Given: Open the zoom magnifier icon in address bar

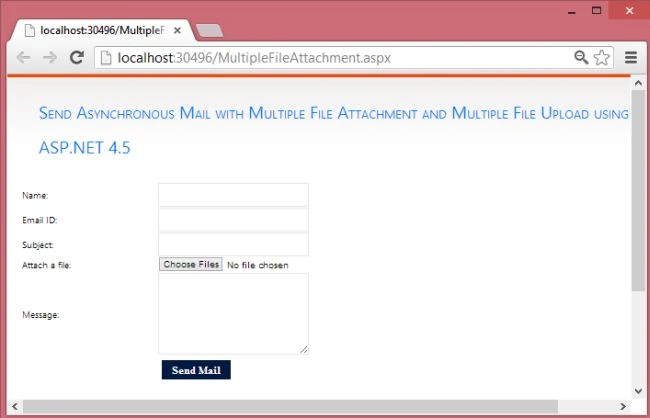Looking at the screenshot, I should tap(581, 58).
